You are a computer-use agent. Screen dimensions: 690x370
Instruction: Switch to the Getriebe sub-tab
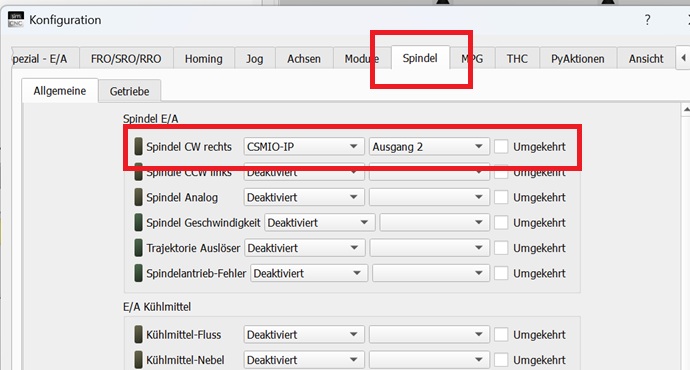(129, 91)
